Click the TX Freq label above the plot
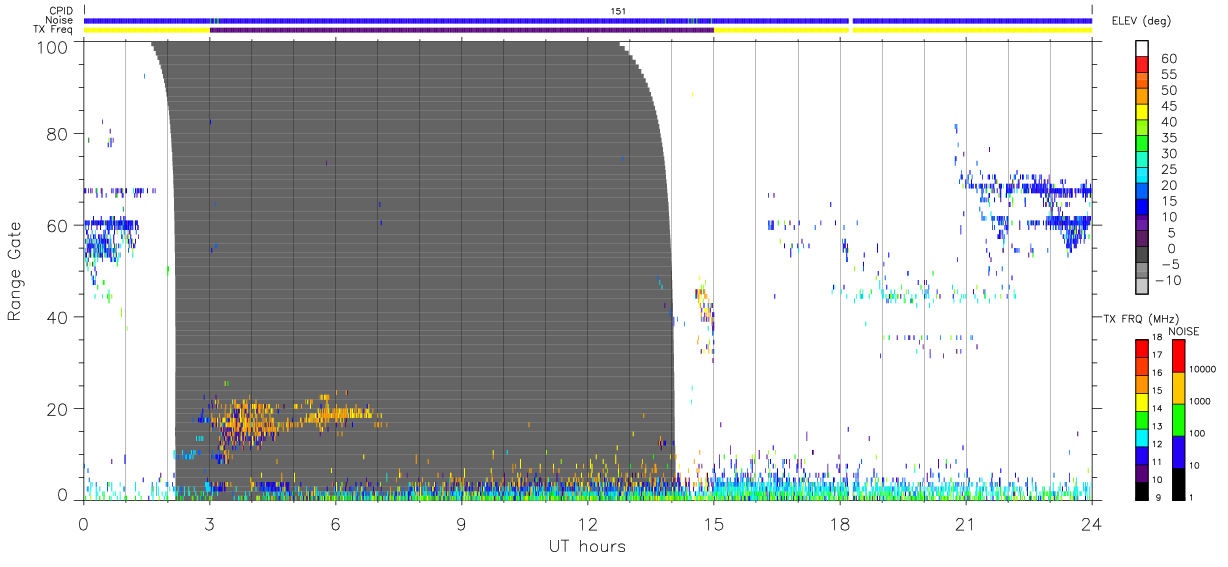Viewport: 1228px width, 567px height. pyautogui.click(x=55, y=30)
